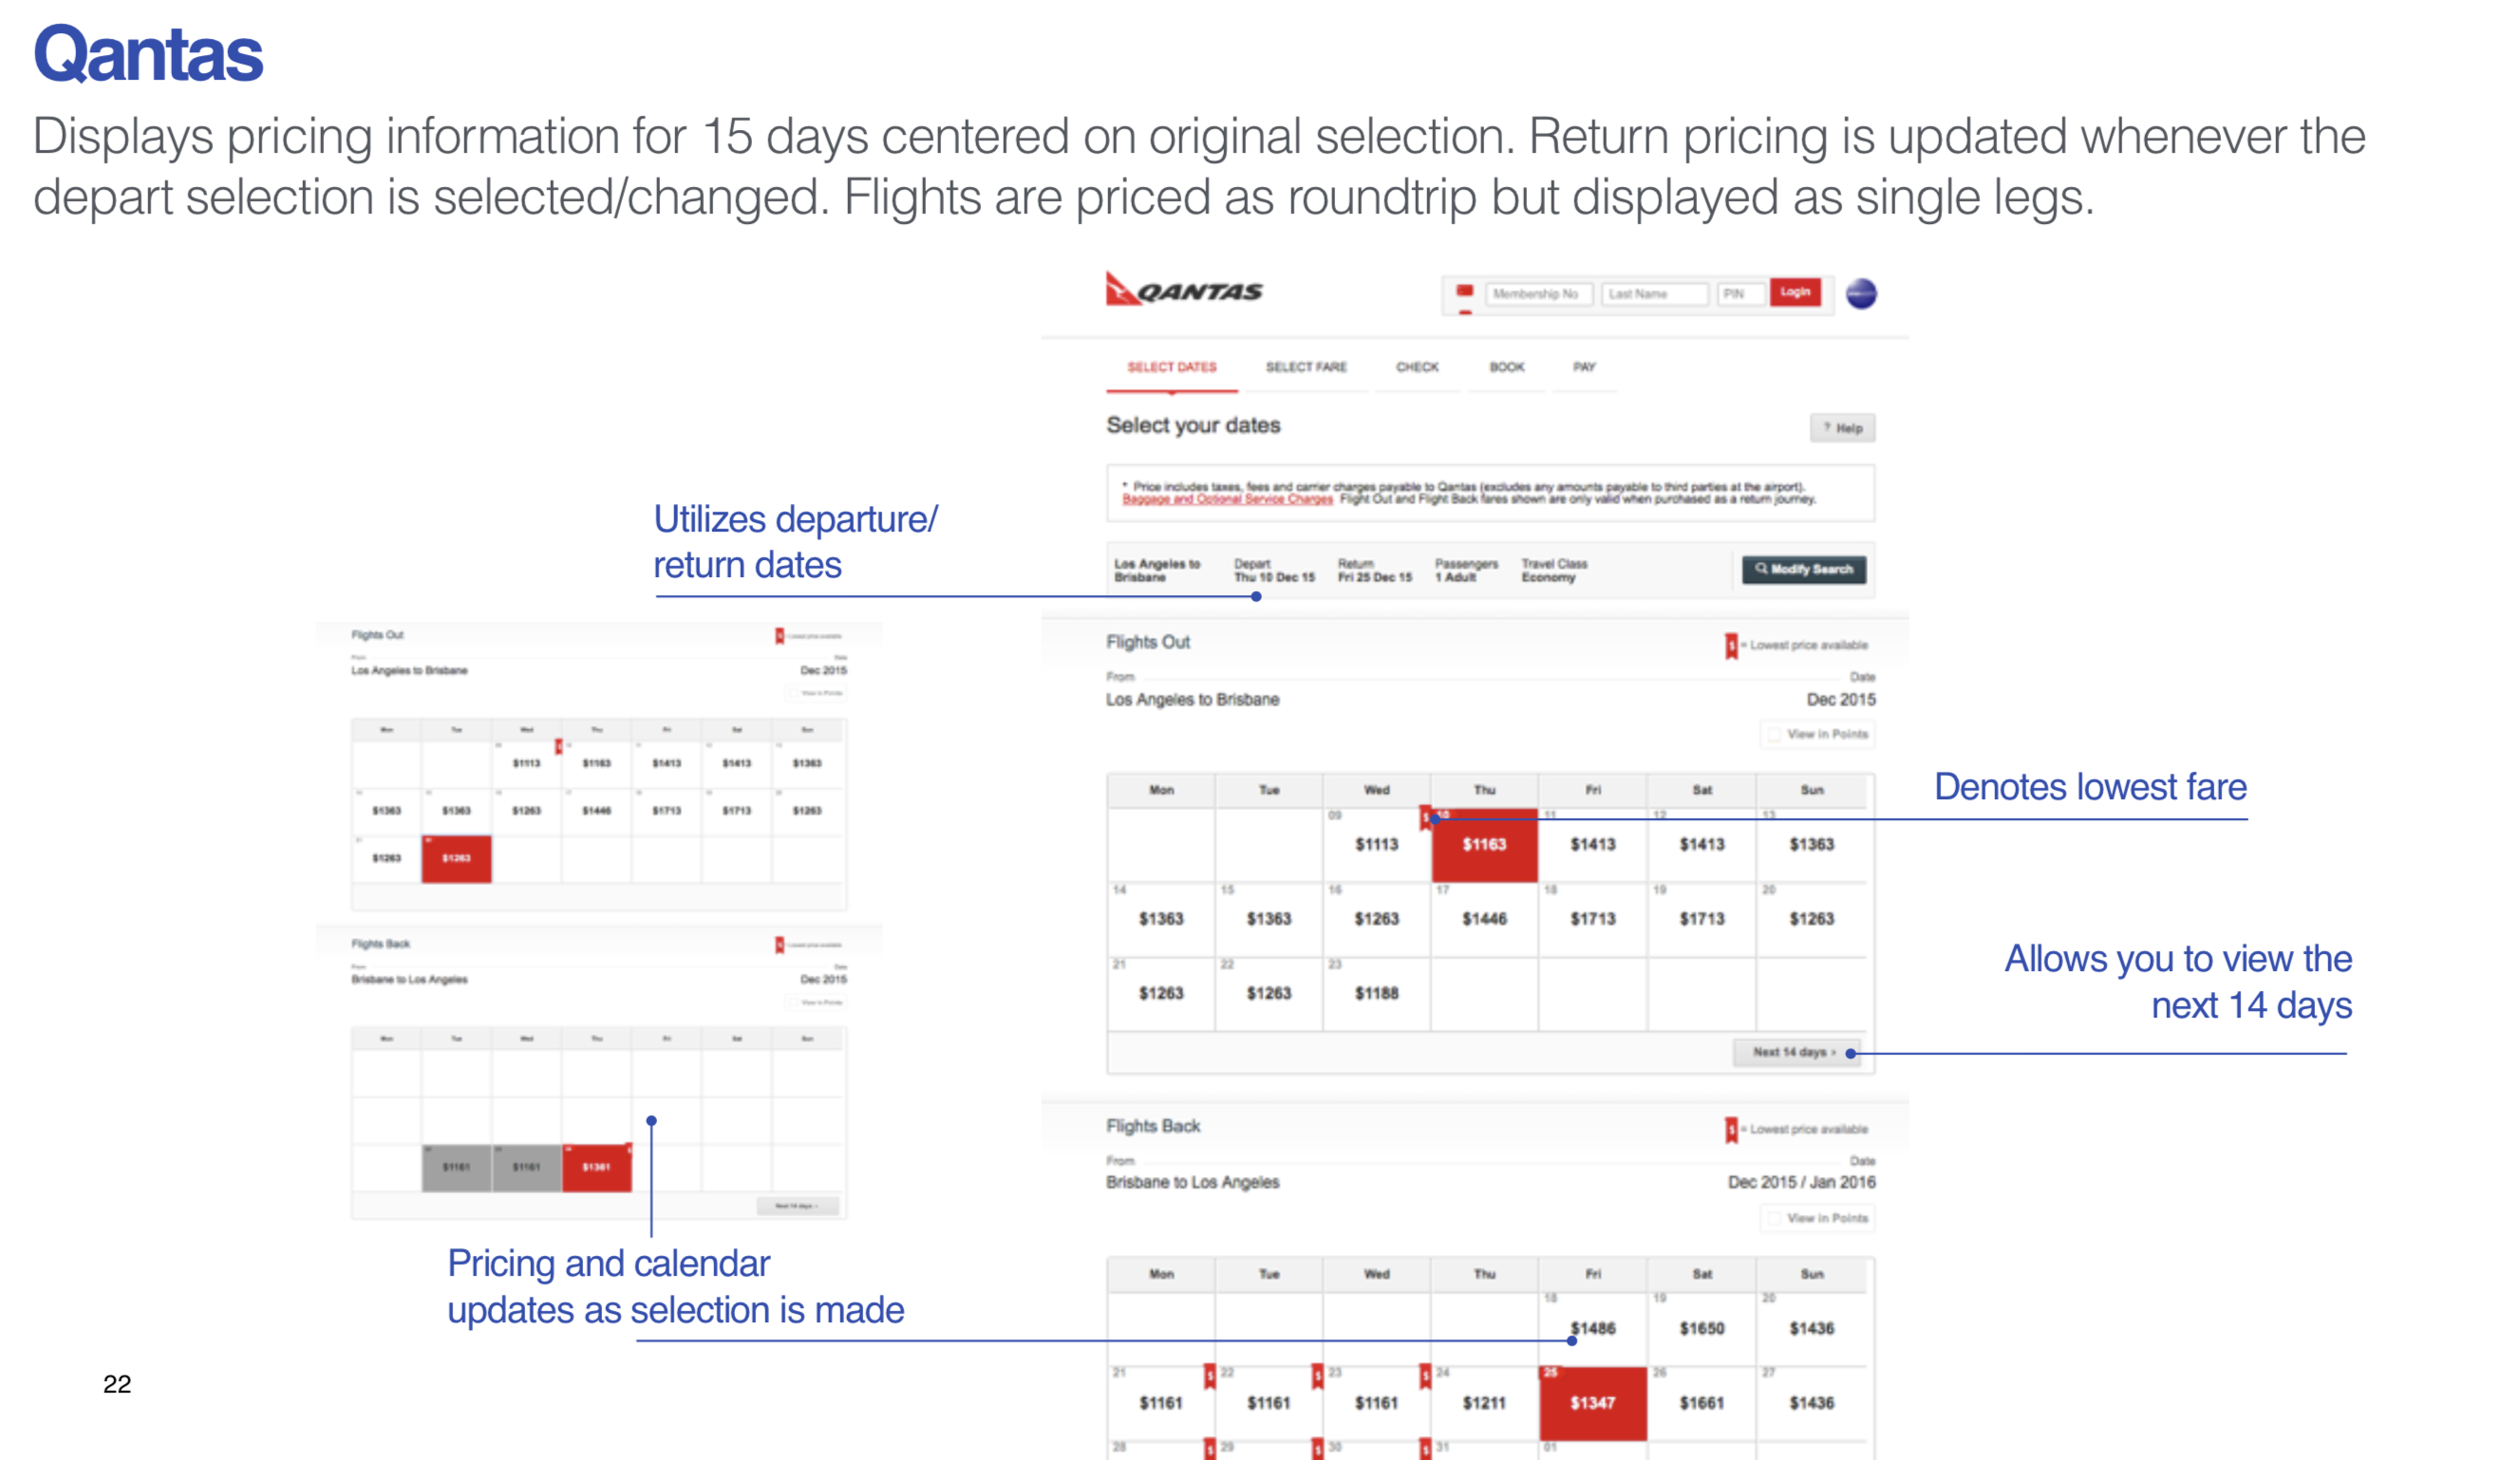Image resolution: width=2520 pixels, height=1460 pixels.
Task: Select Wed 16 $1263 outbound fare
Action: pyautogui.click(x=1376, y=919)
